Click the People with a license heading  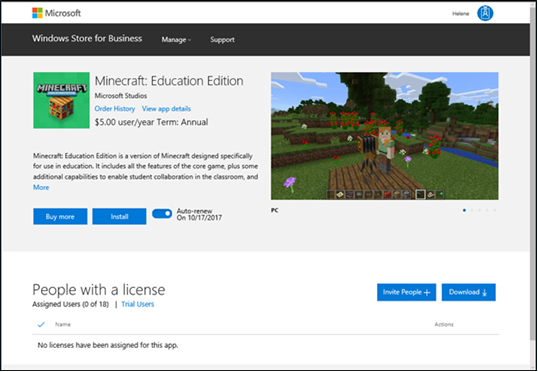99,290
